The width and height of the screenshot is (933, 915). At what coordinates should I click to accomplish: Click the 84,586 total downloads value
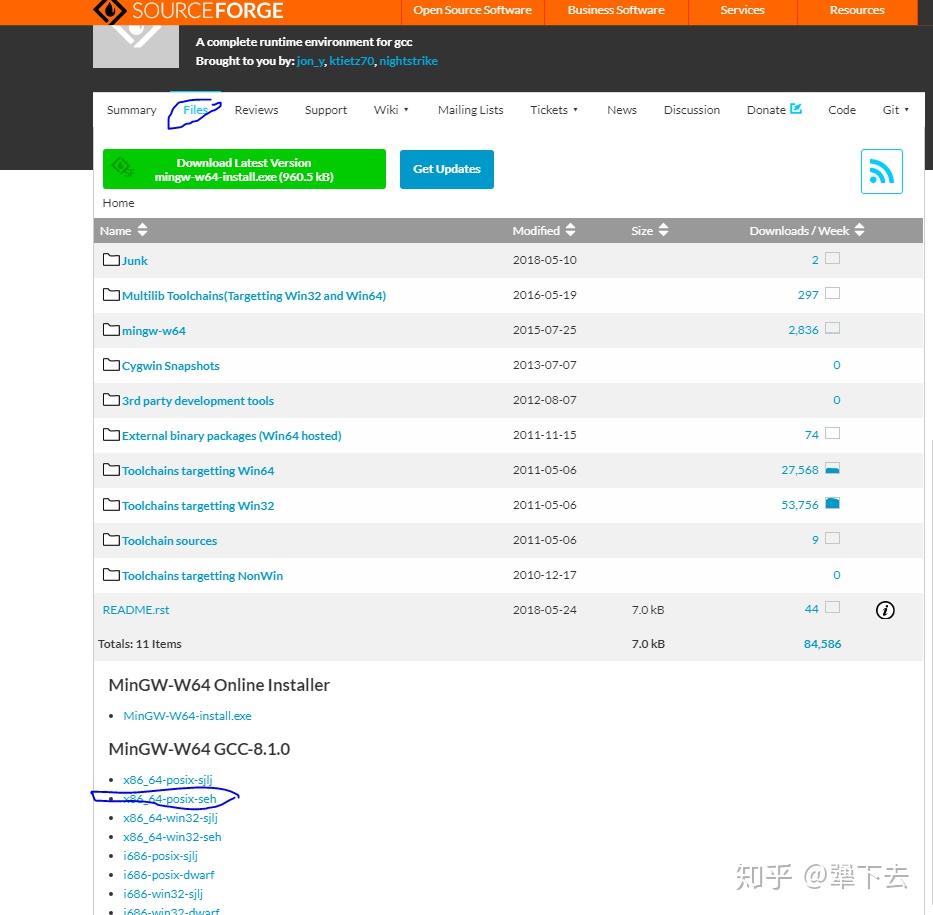(x=822, y=644)
